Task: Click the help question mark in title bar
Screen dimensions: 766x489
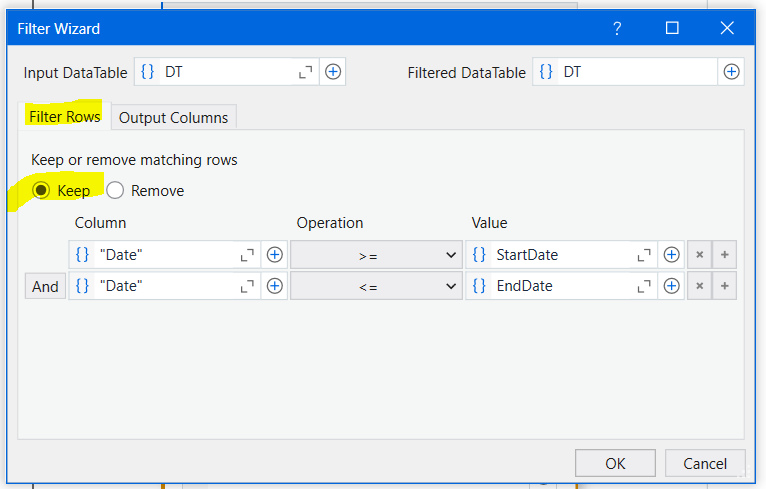Action: pyautogui.click(x=618, y=28)
